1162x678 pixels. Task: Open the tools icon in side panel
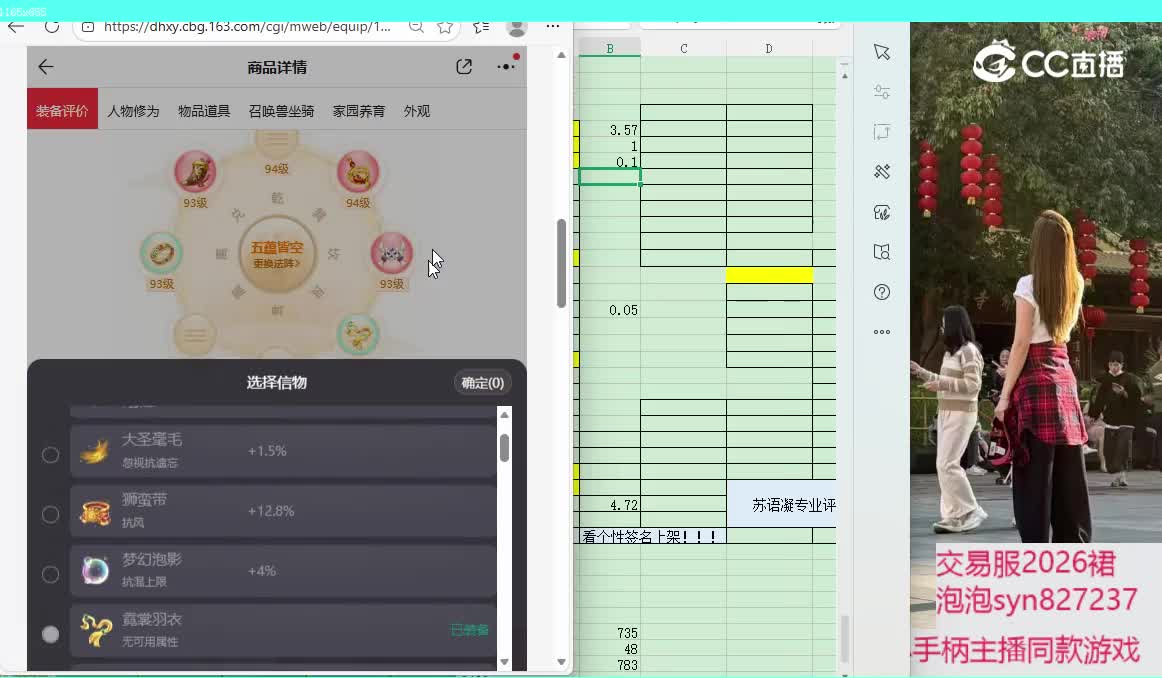pos(881,172)
